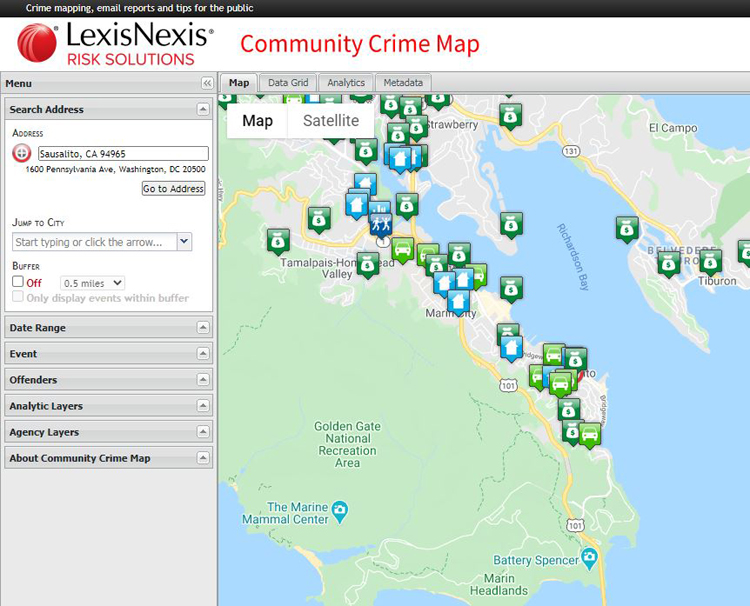Expand the Event section
The height and width of the screenshot is (606, 750).
203,353
